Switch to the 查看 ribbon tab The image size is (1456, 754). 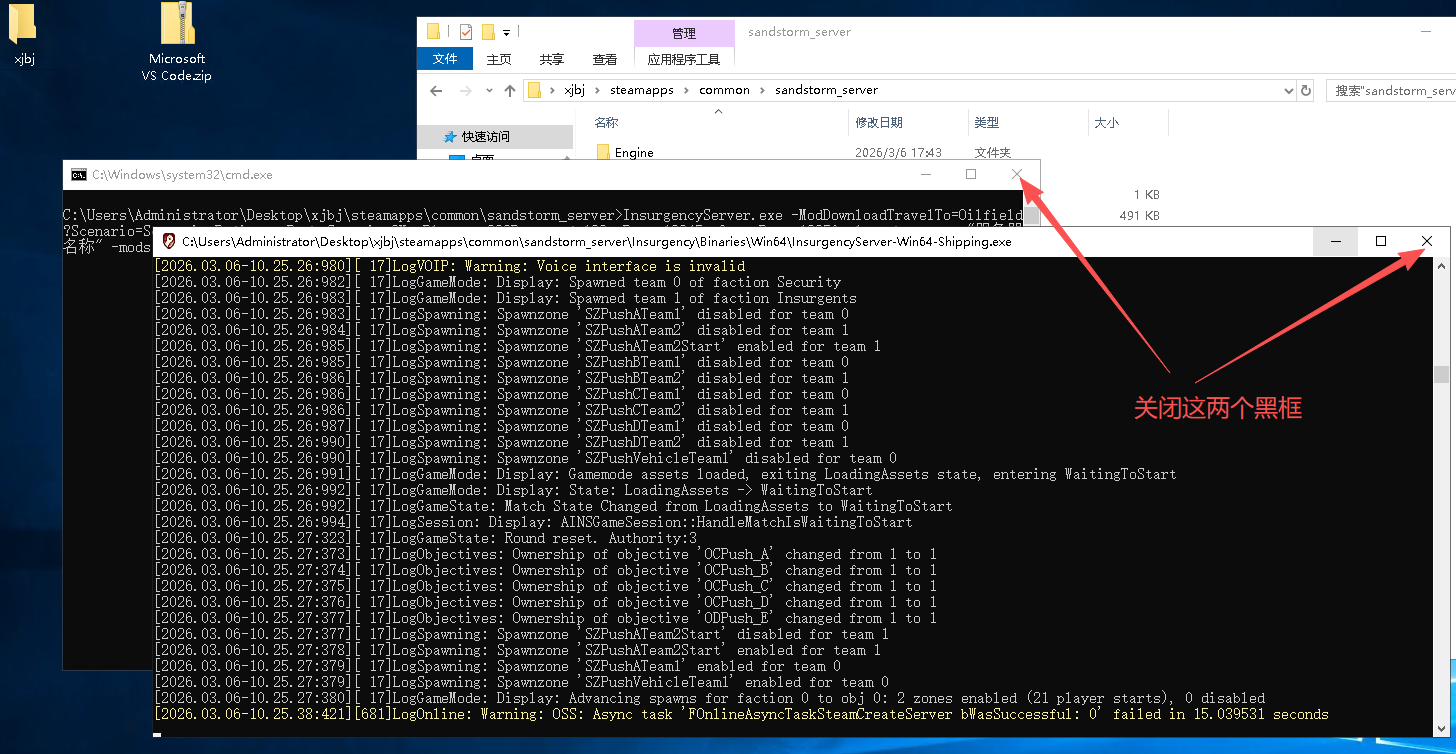604,59
